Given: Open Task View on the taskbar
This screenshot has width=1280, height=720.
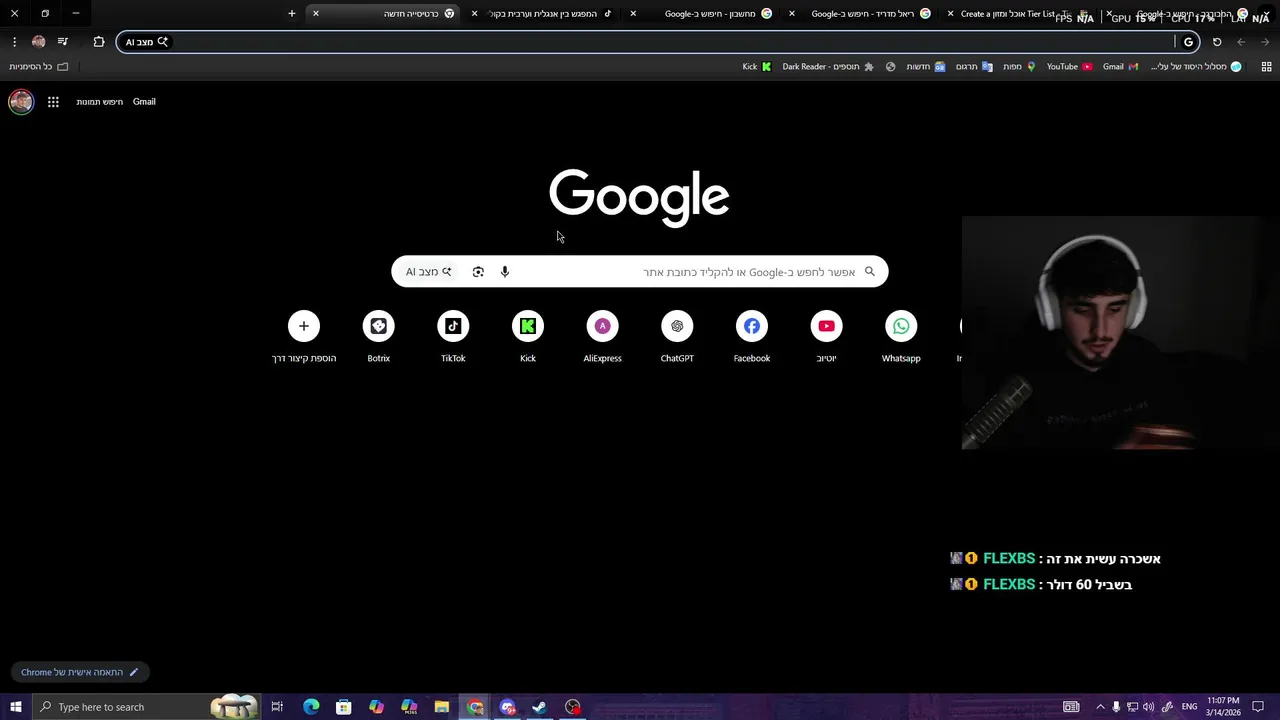Looking at the screenshot, I should pyautogui.click(x=277, y=707).
